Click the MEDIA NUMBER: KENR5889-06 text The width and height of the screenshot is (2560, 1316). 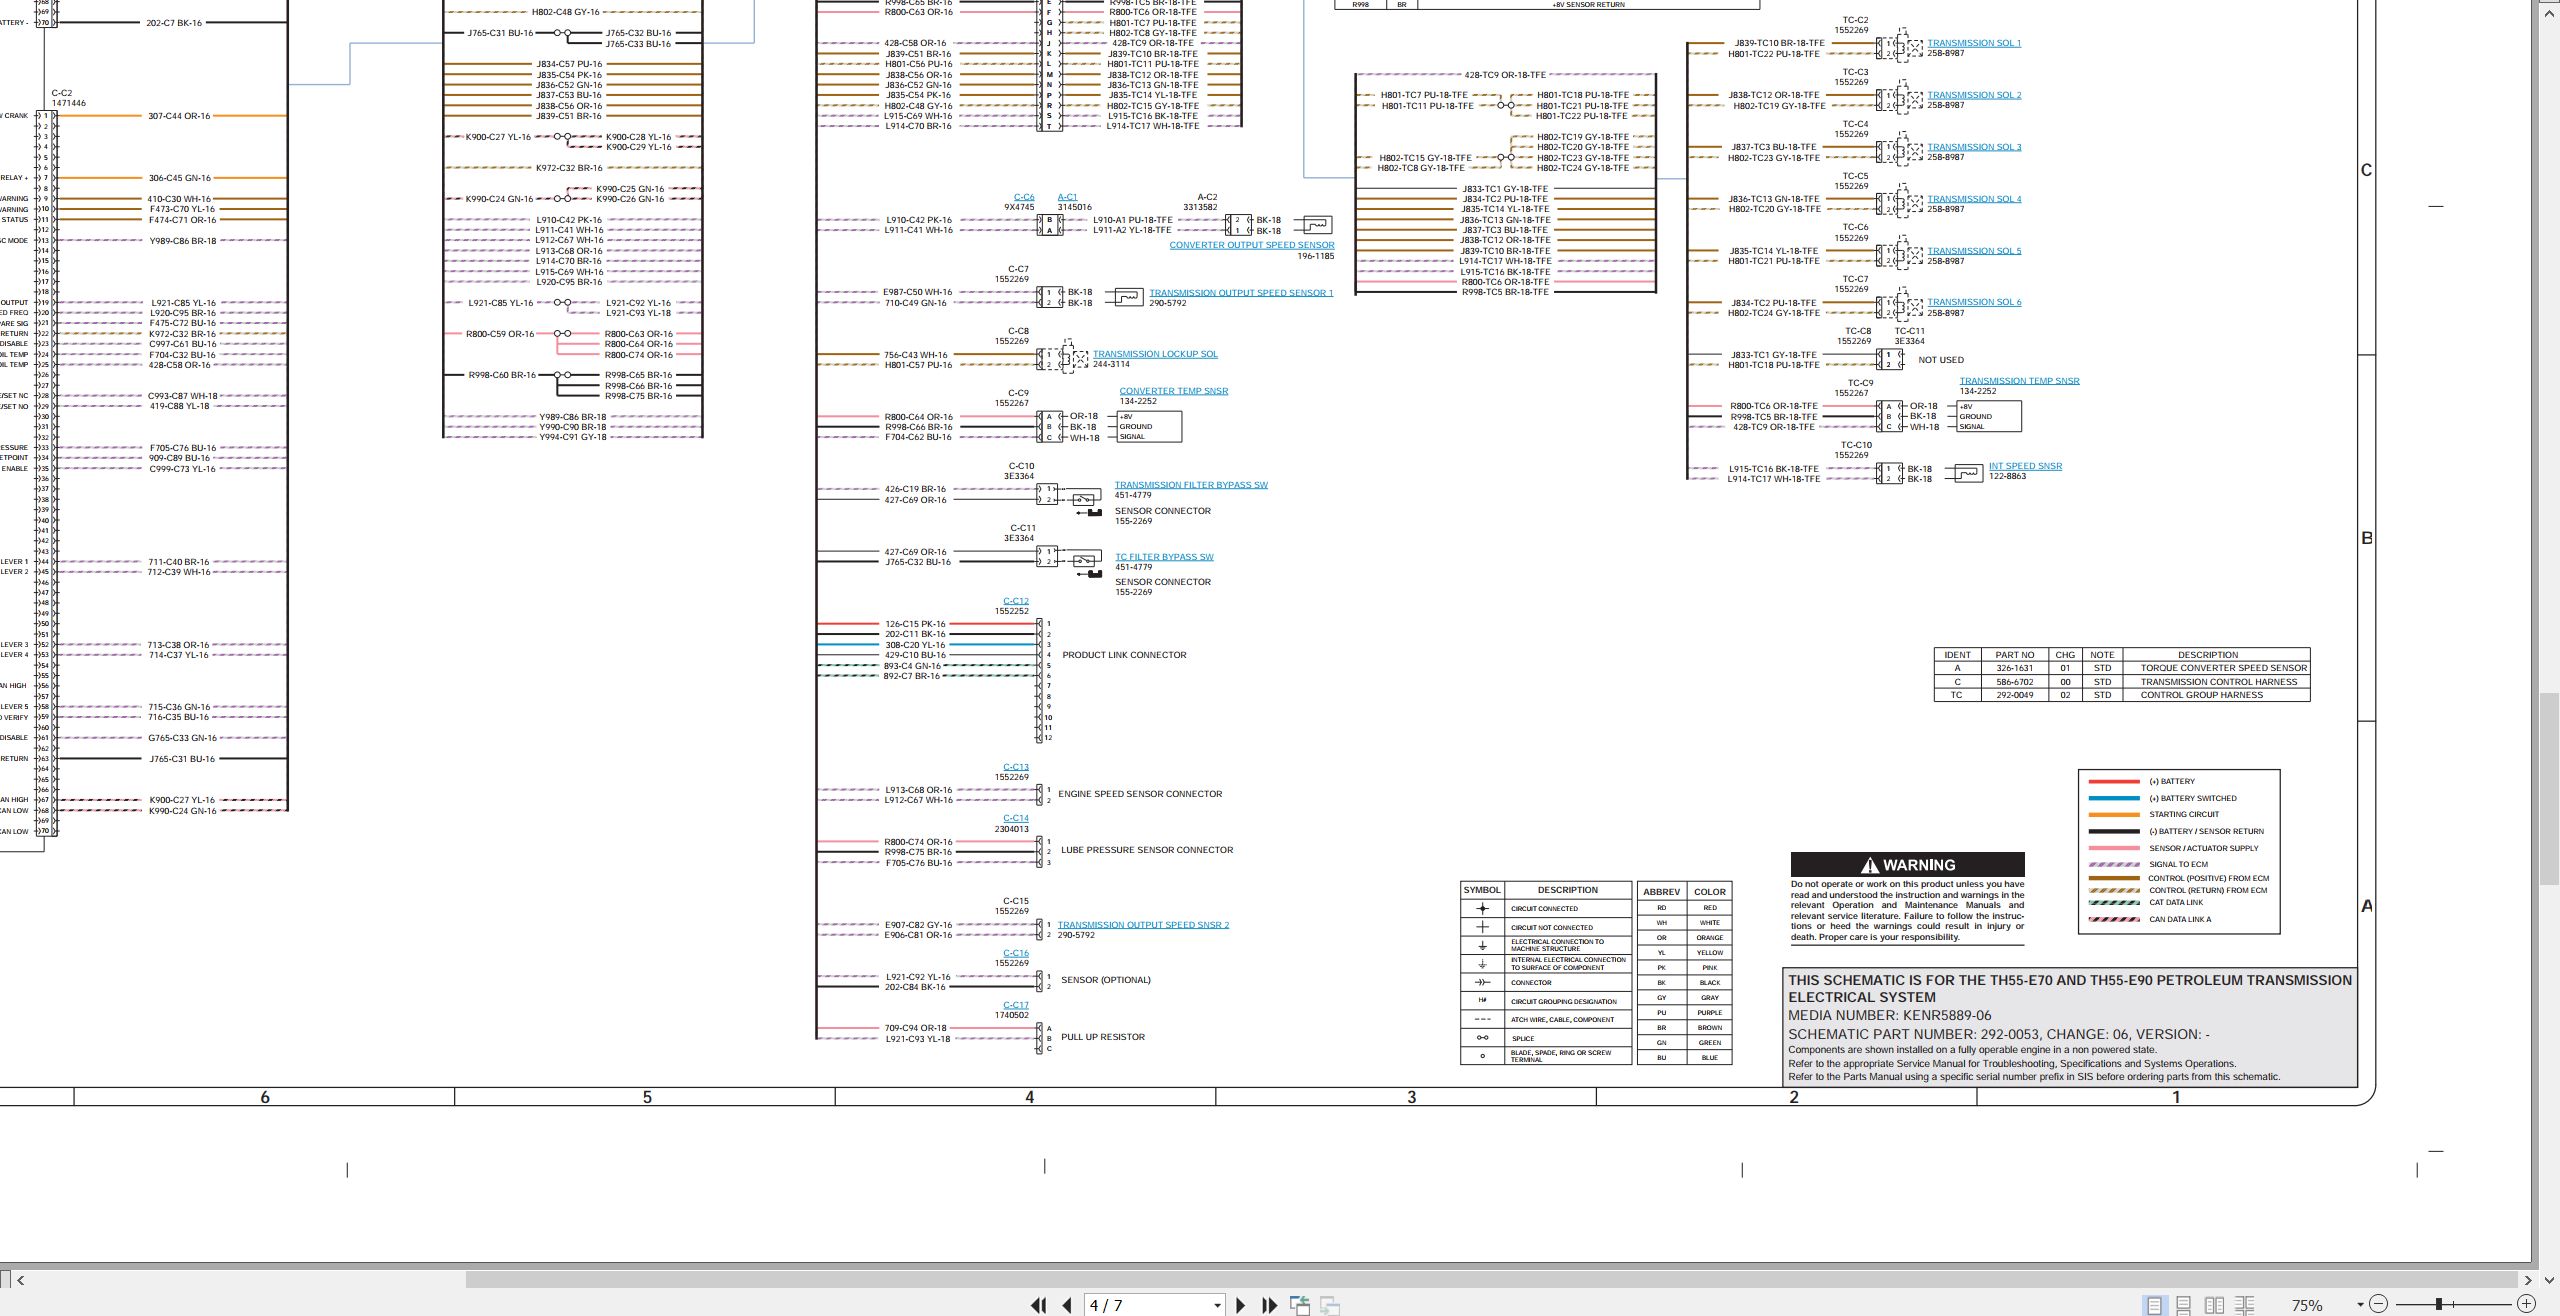pyautogui.click(x=1890, y=1015)
